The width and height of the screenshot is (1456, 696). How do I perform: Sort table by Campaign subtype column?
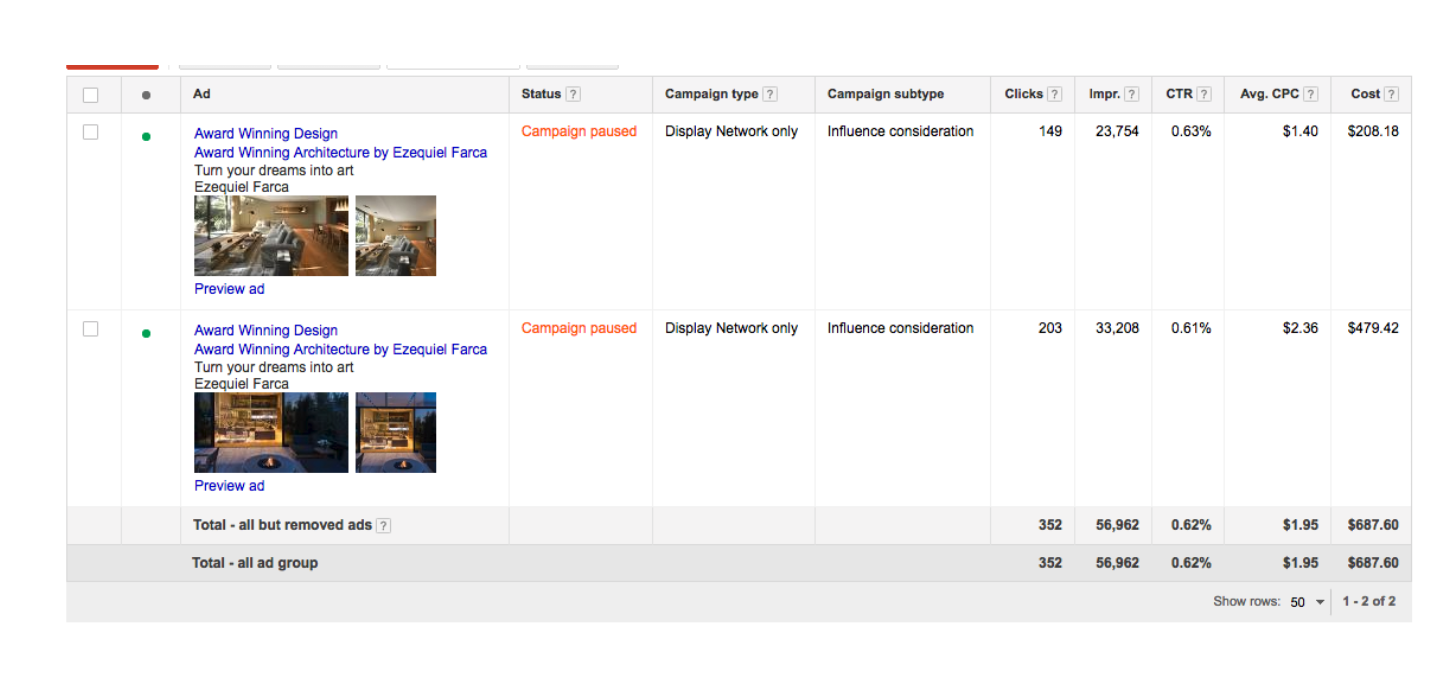(885, 94)
